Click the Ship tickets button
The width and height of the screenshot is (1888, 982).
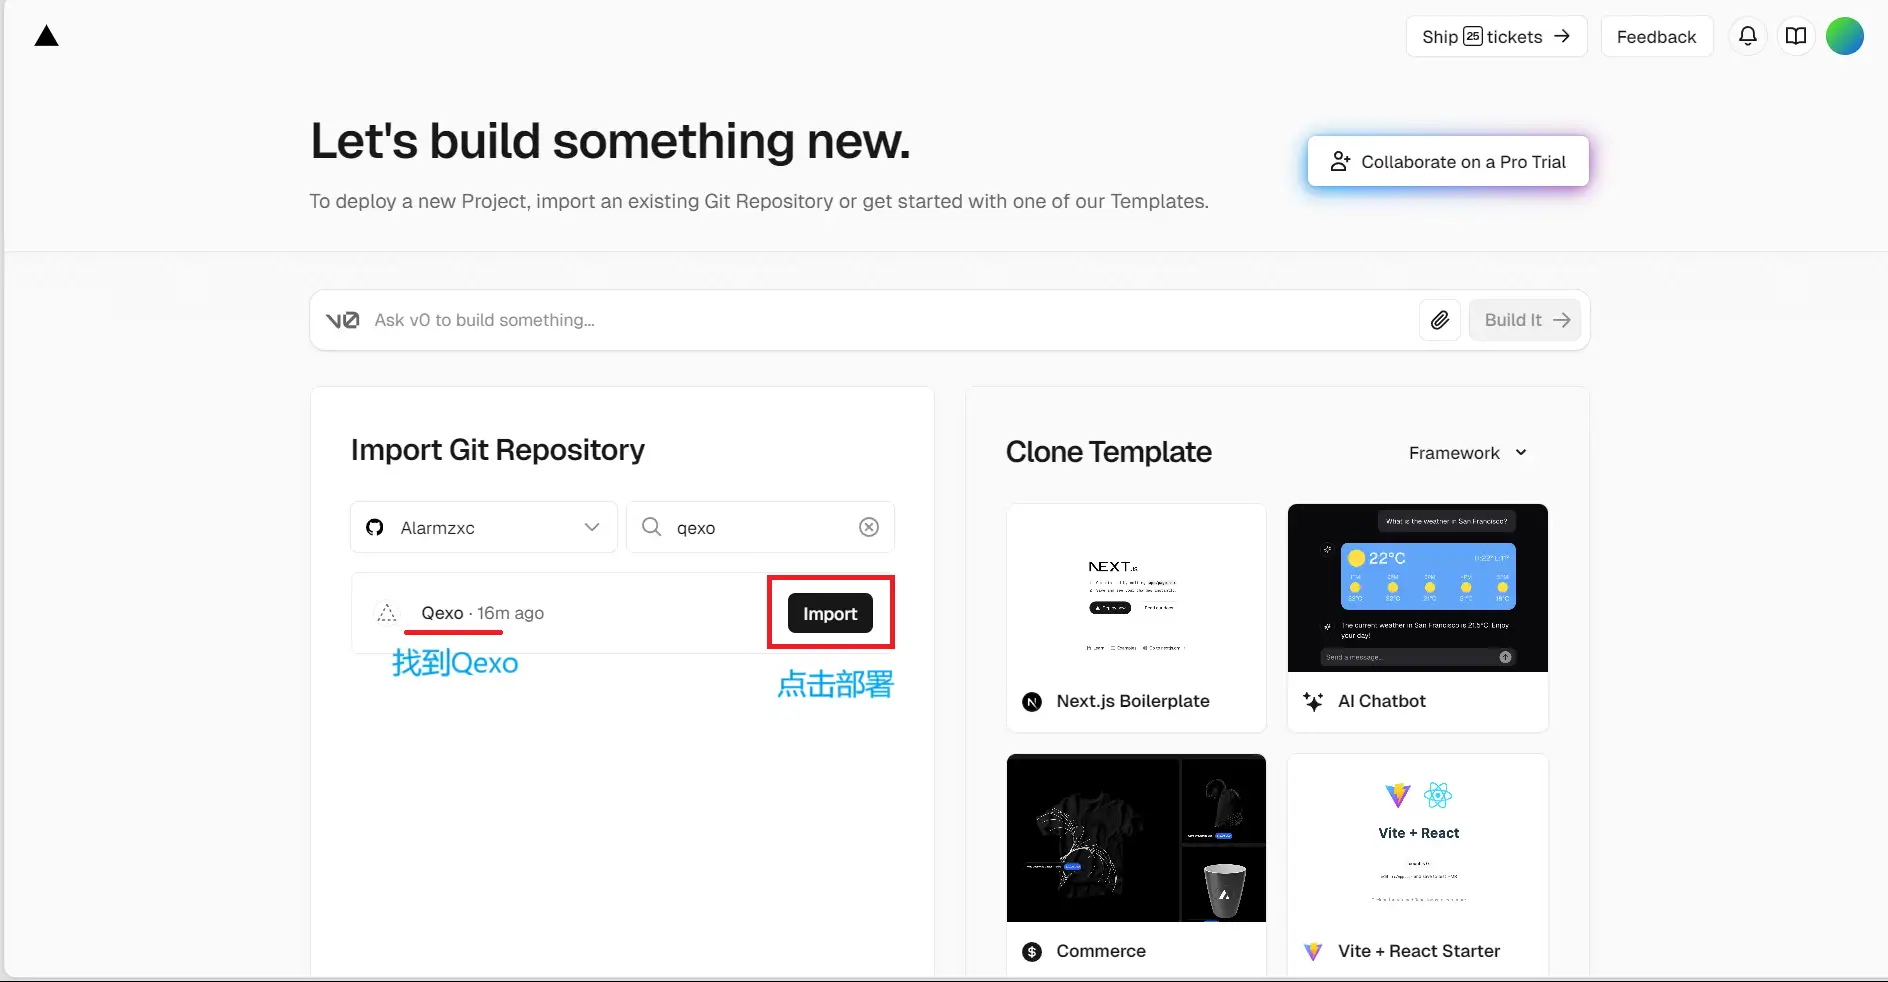1496,37
